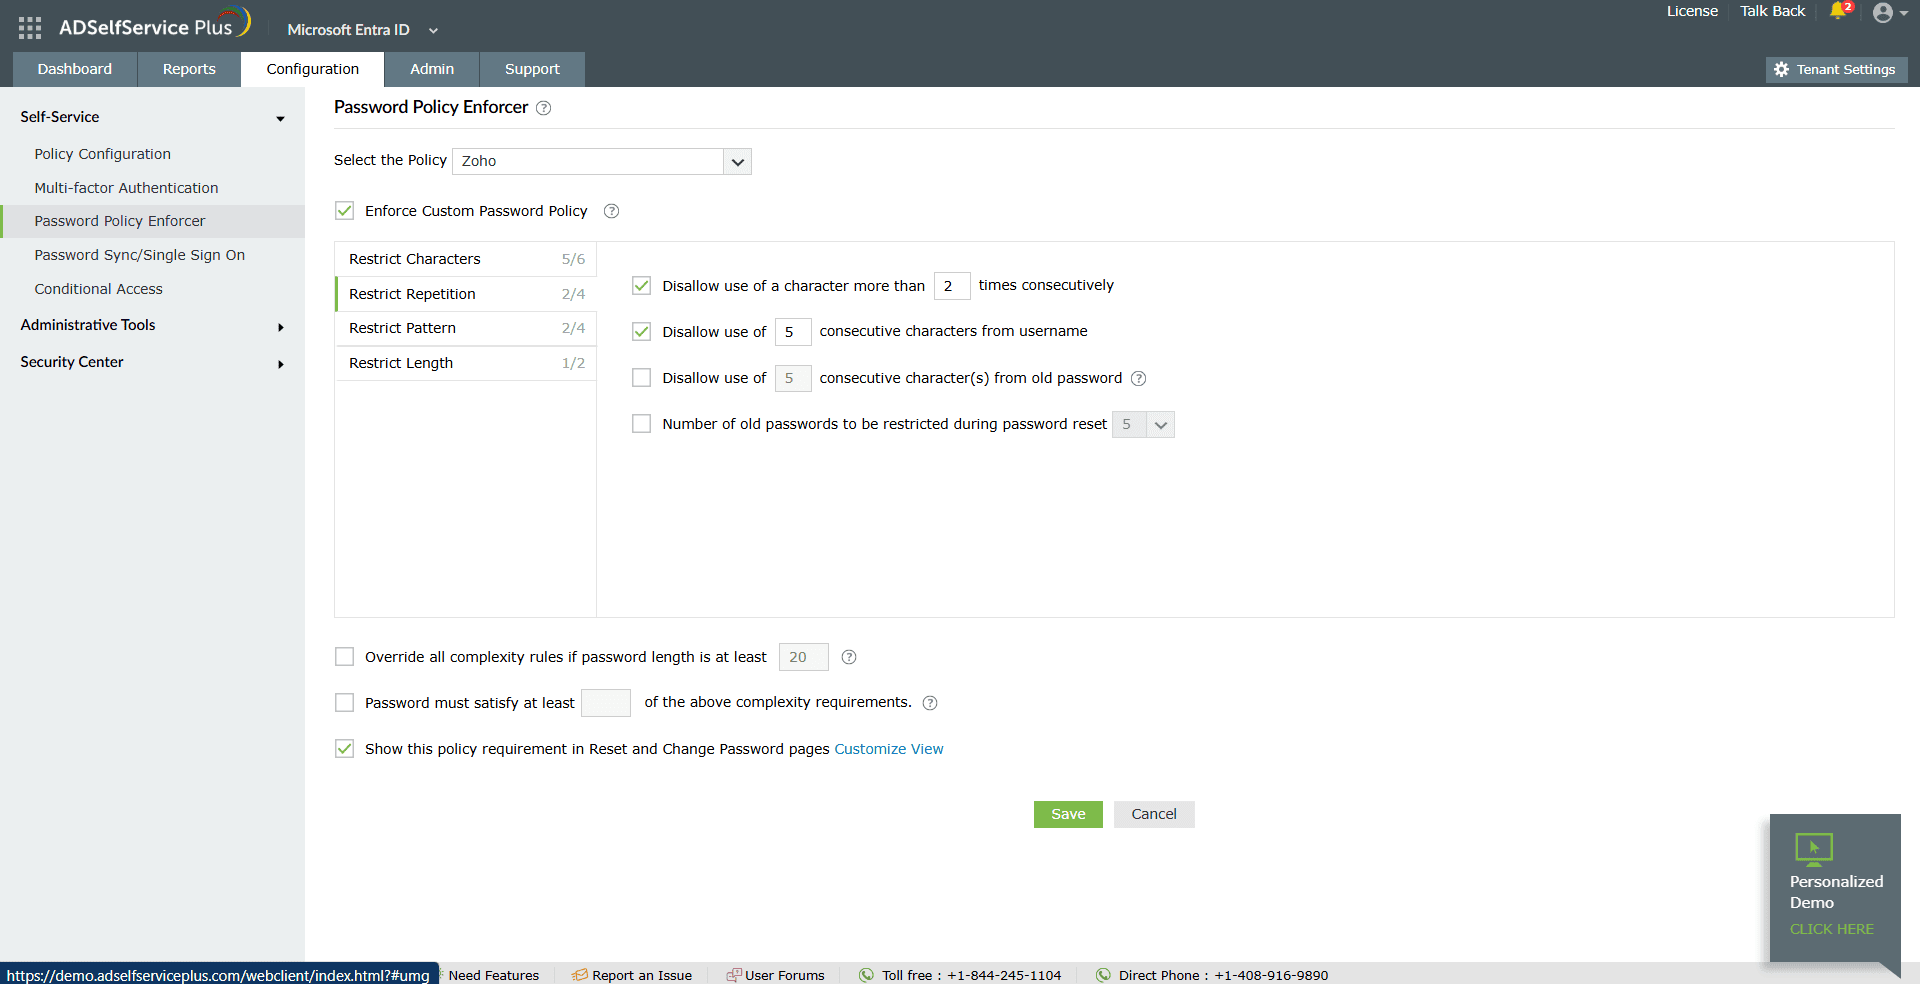Click help icon beside override complexity rules

849,657
